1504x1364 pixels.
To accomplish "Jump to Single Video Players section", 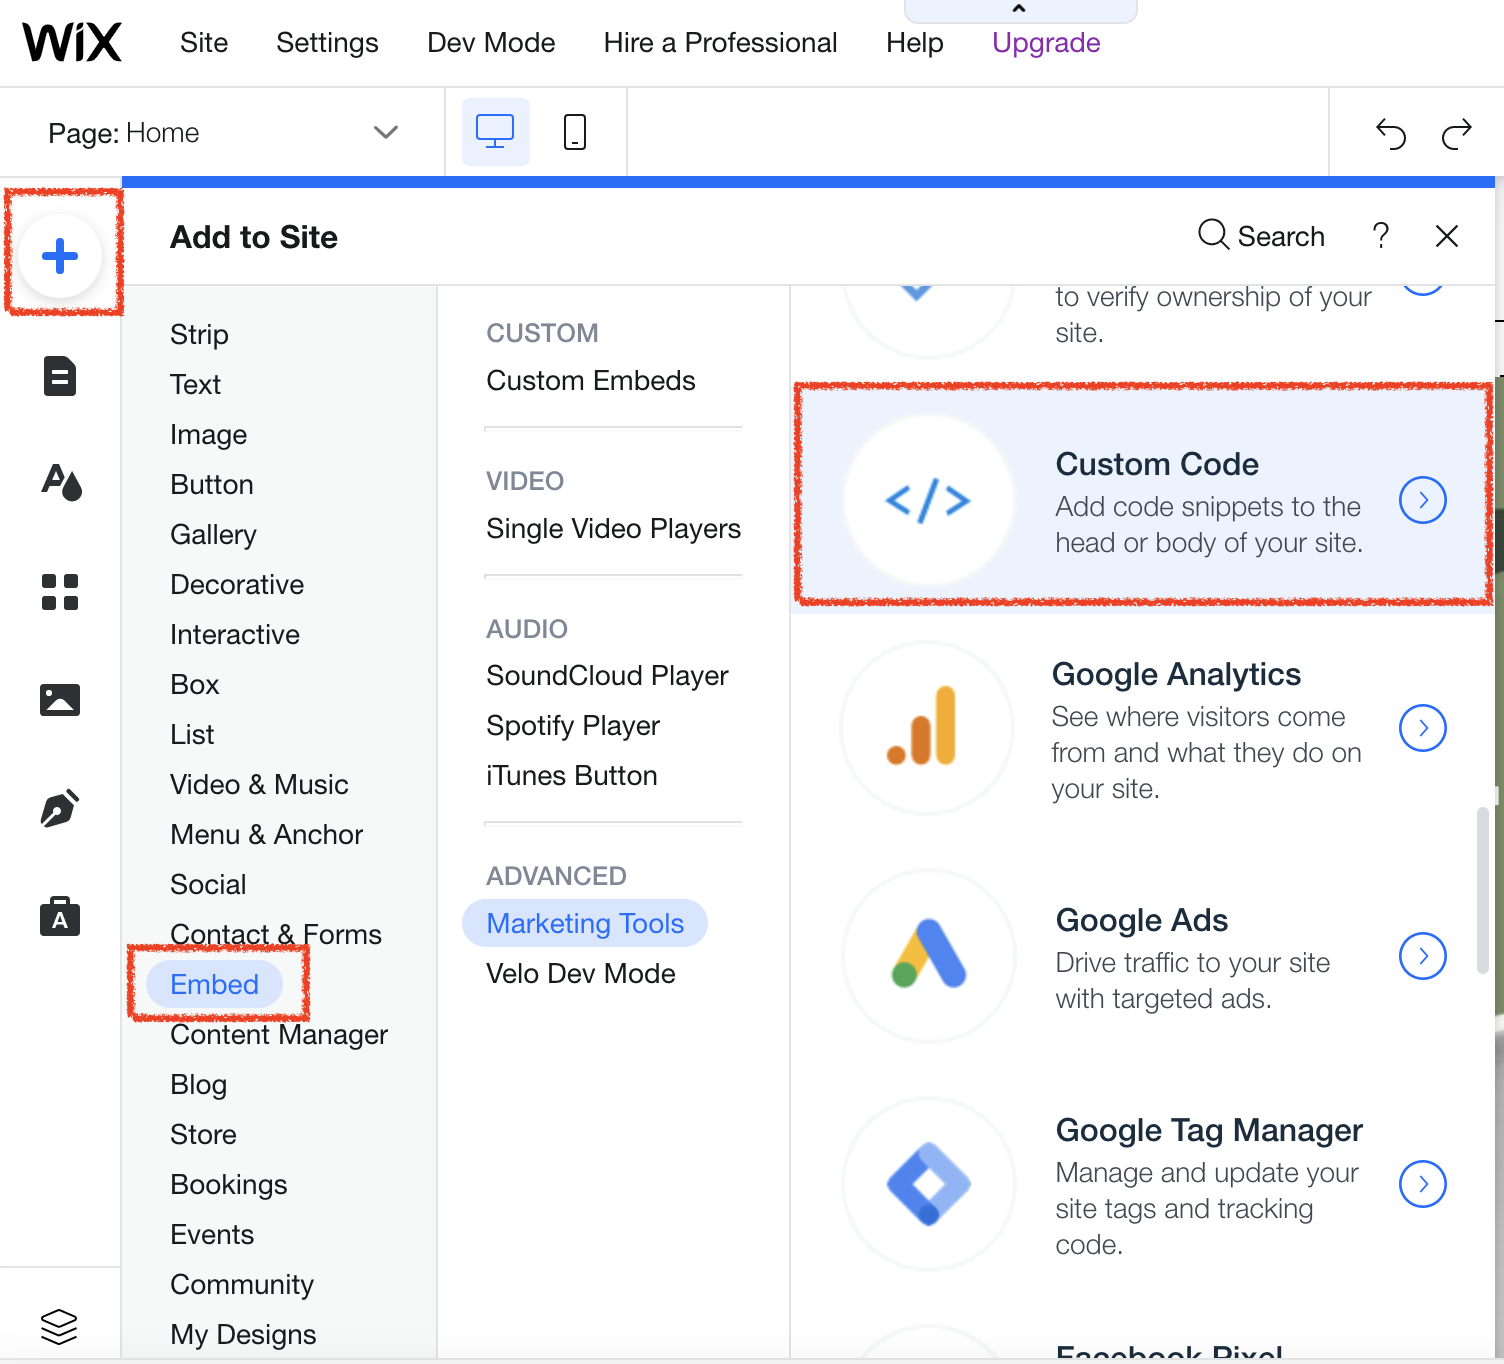I will (x=613, y=528).
